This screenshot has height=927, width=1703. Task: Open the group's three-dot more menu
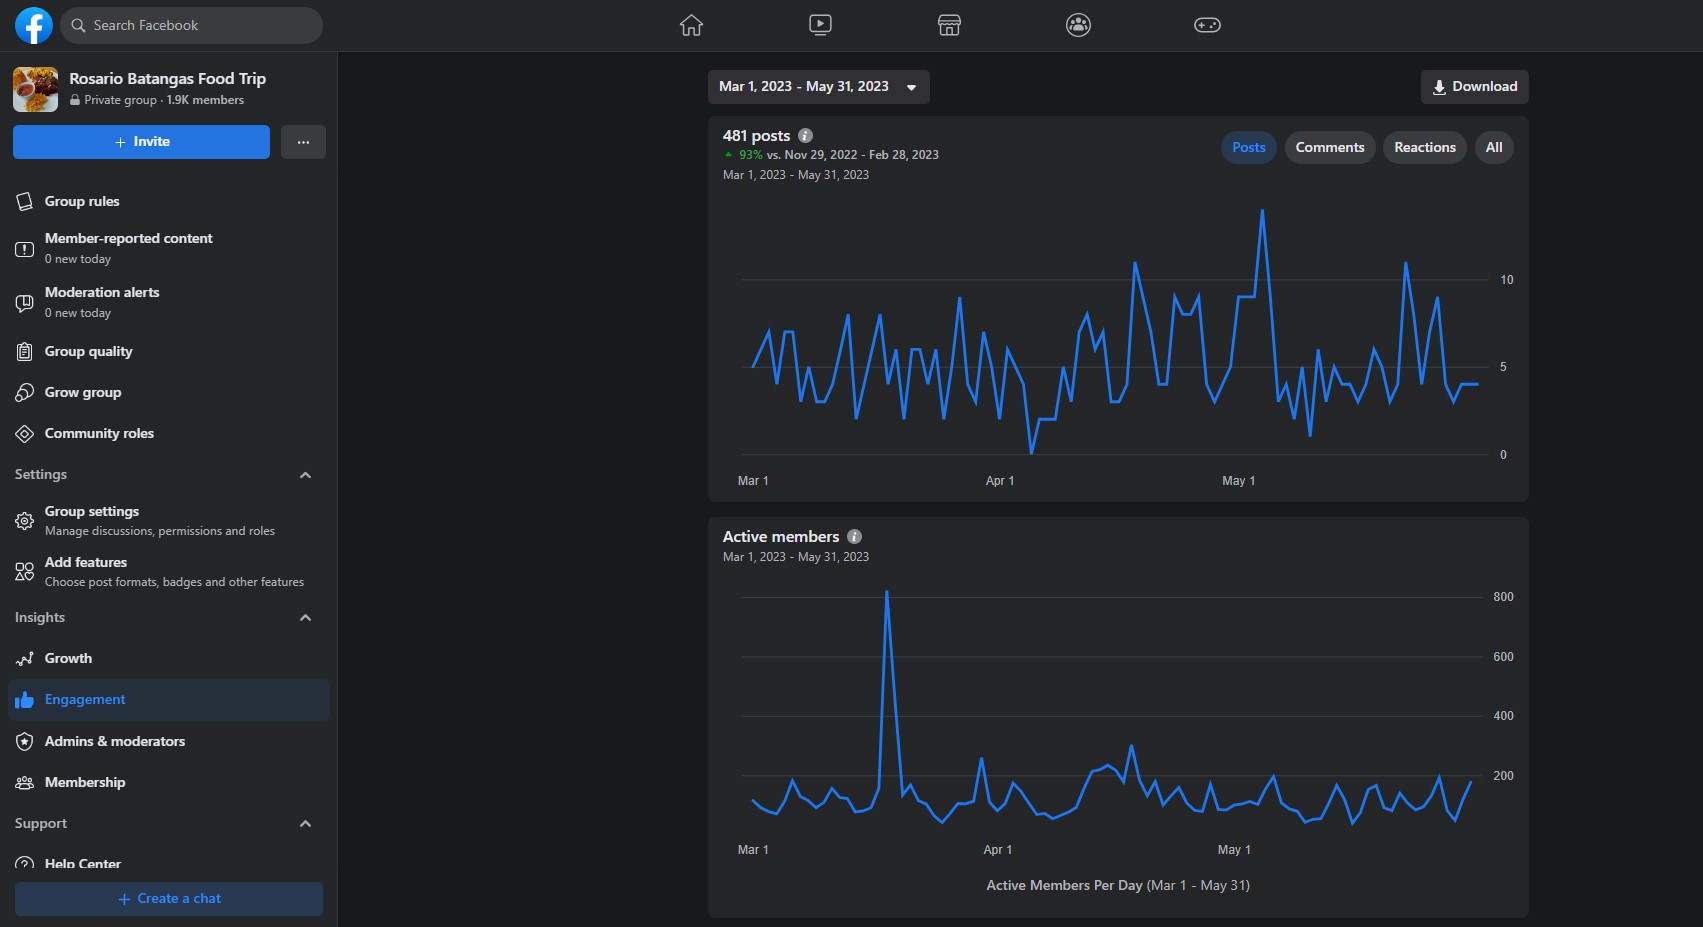coord(303,142)
